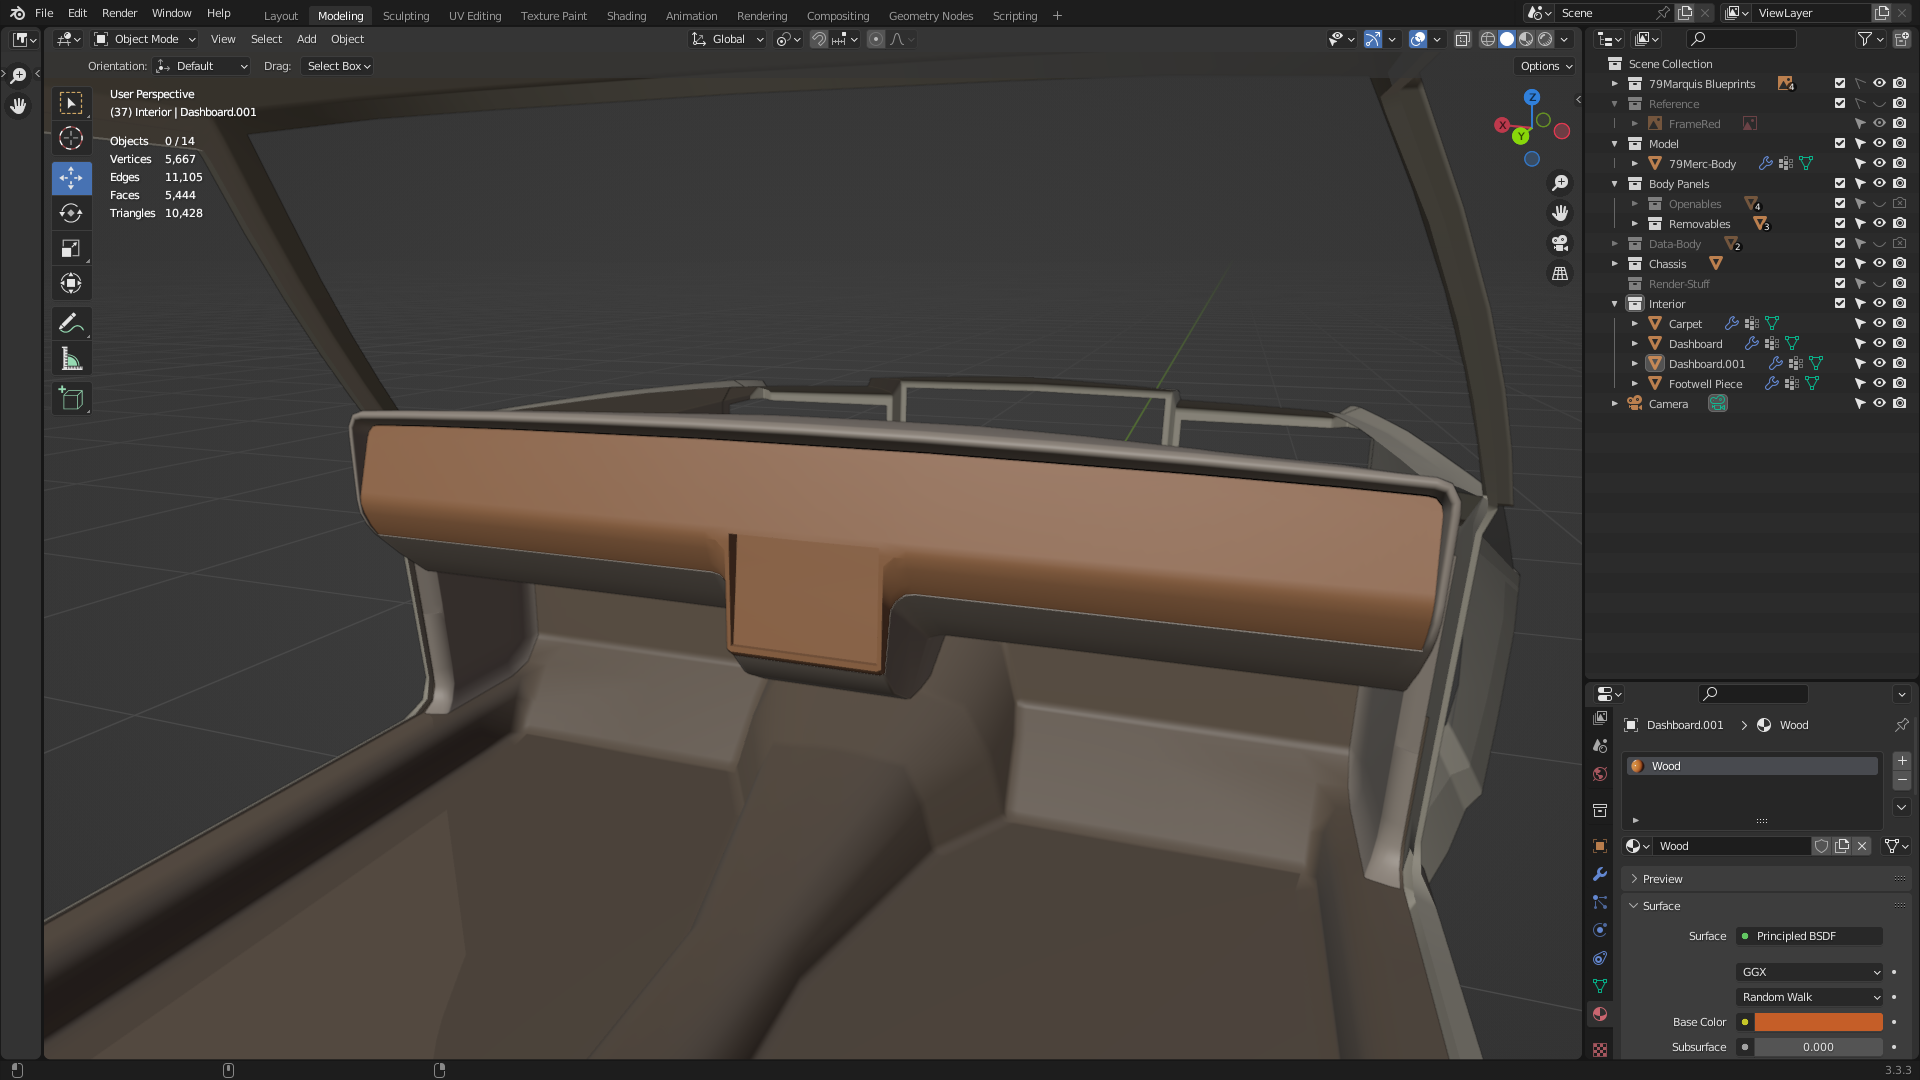Toggle Camera visibility eye icon
This screenshot has width=1920, height=1080.
point(1879,403)
